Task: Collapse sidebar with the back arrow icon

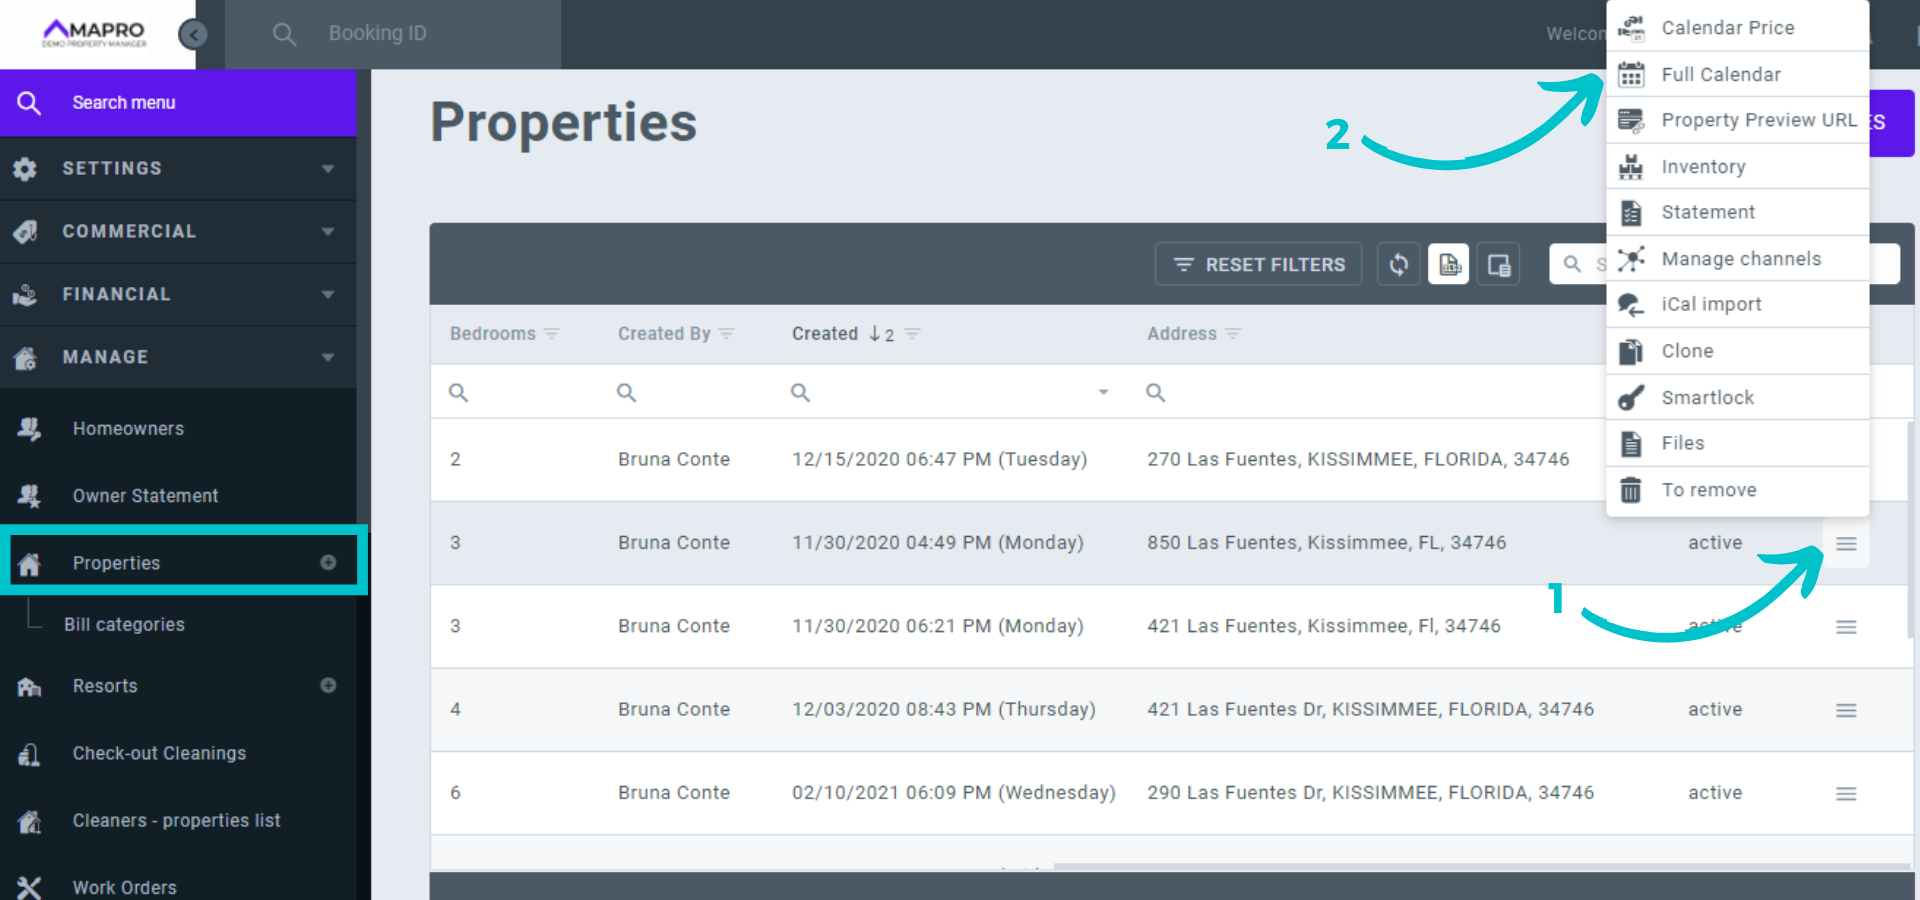Action: point(192,35)
